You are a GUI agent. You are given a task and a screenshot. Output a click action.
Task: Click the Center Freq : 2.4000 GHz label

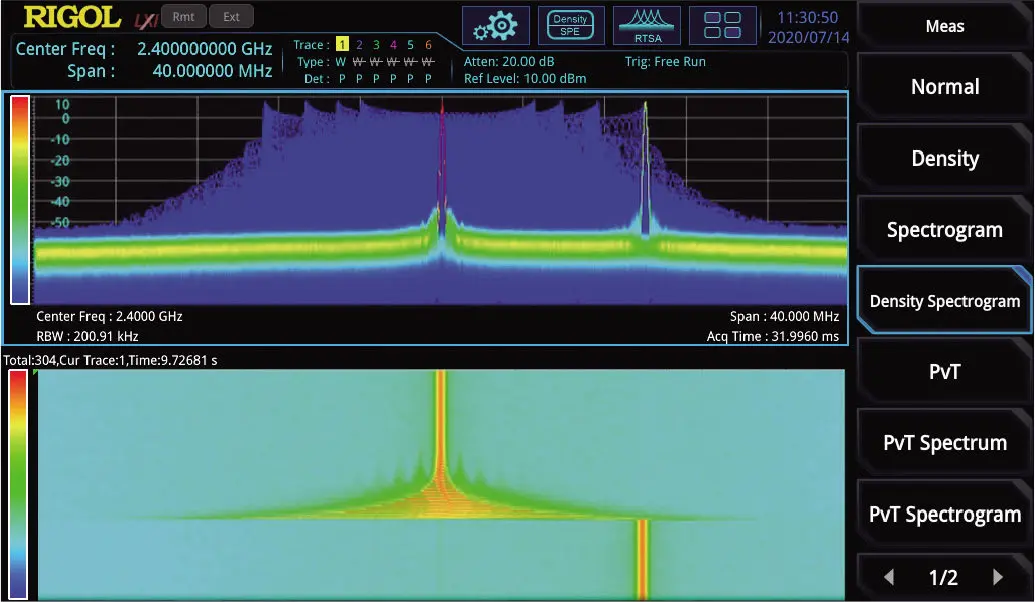point(109,316)
